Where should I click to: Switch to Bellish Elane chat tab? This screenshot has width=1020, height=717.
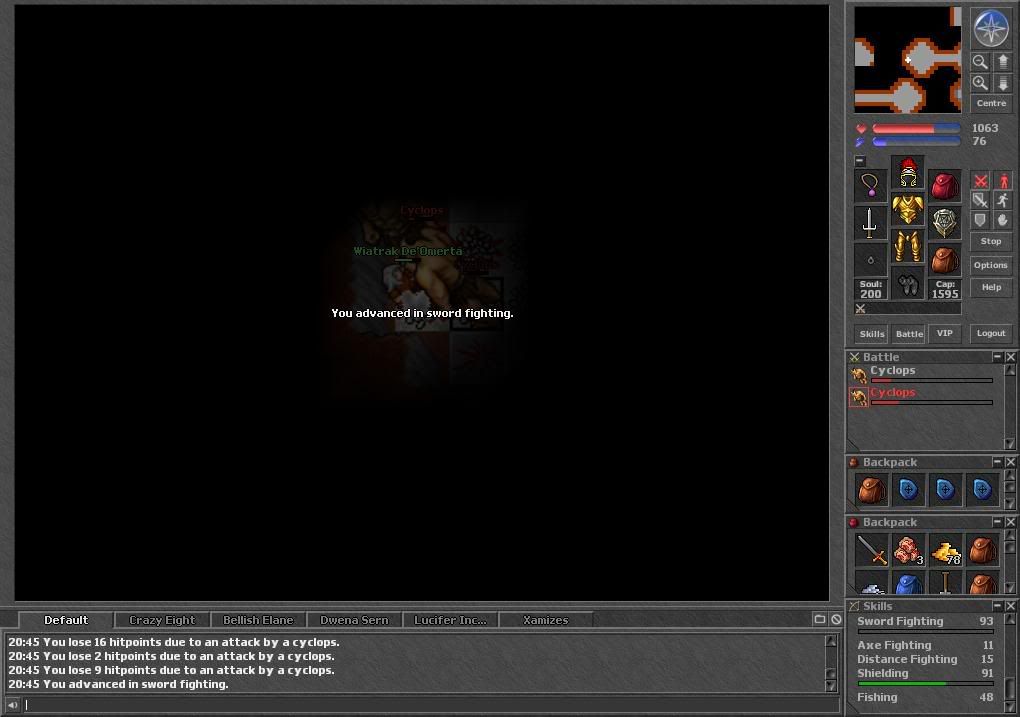(258, 620)
